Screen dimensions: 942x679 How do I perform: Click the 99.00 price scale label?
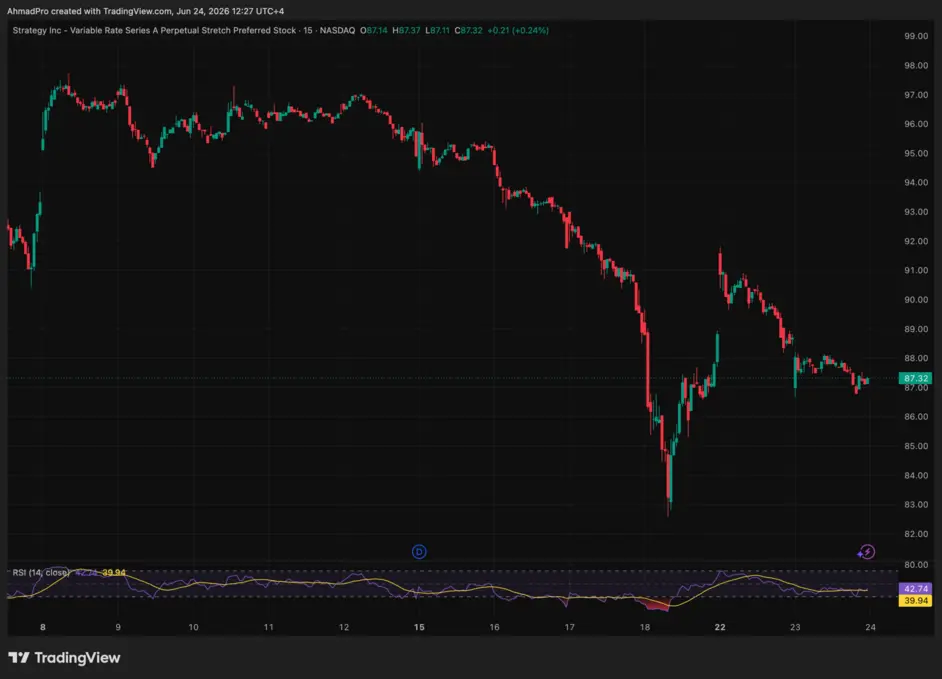(916, 36)
